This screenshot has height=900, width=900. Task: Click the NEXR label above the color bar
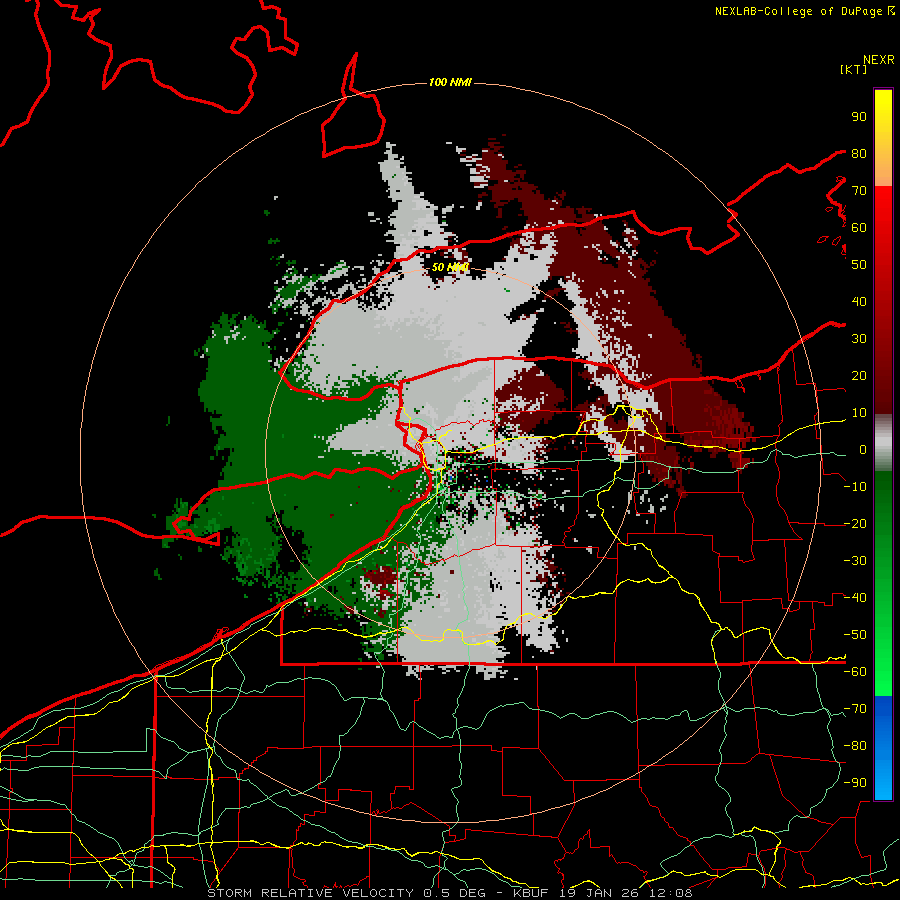coord(879,60)
